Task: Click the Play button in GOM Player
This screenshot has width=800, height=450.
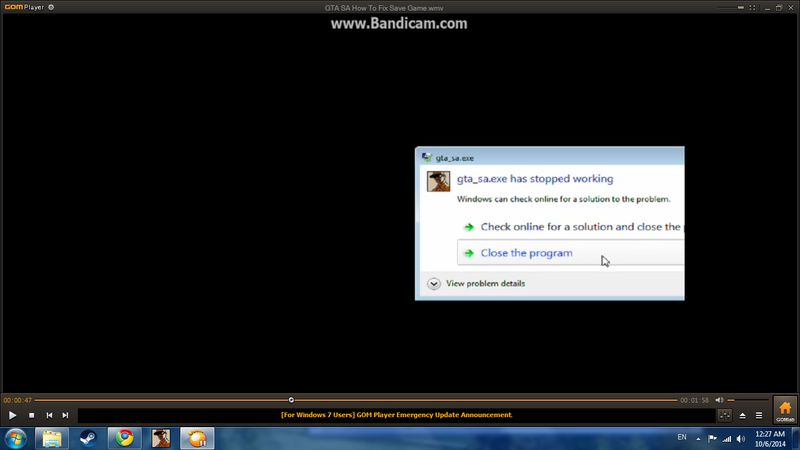Action: 12,415
